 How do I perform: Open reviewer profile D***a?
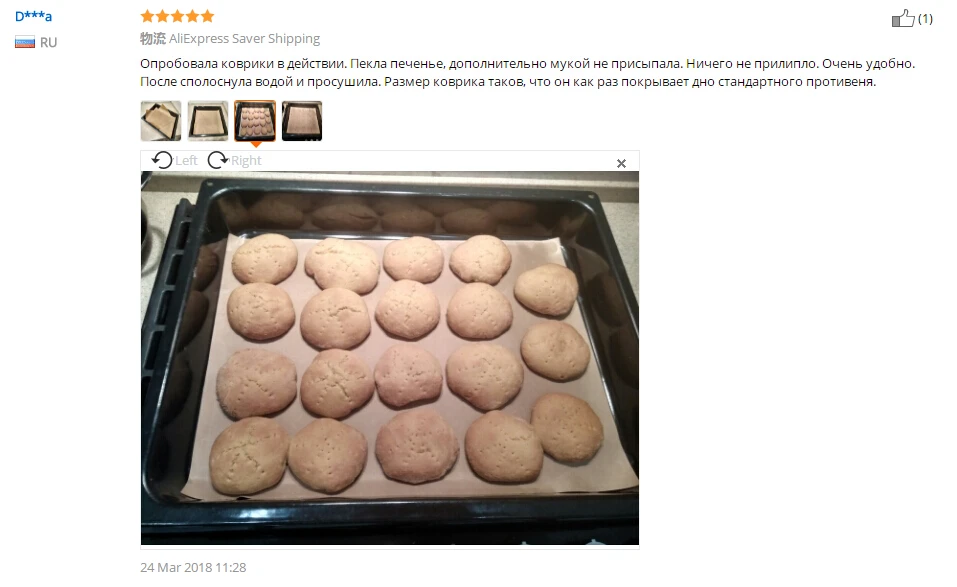[x=34, y=16]
